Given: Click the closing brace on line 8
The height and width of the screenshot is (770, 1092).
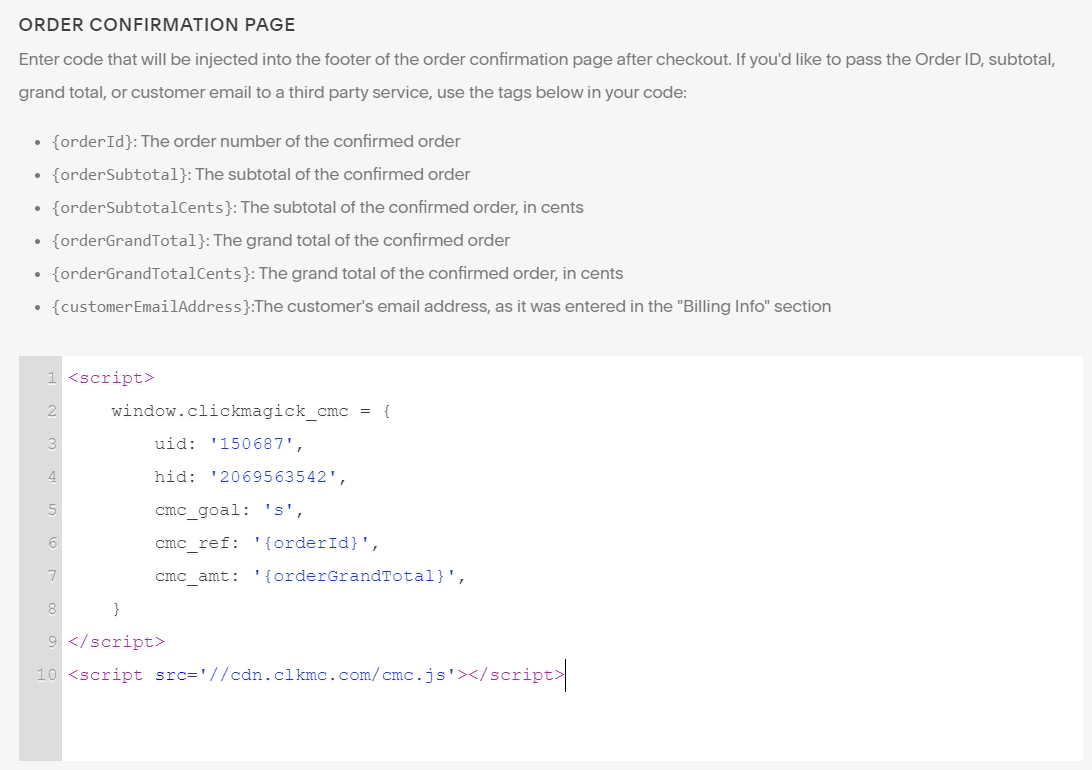Looking at the screenshot, I should click(x=117, y=609).
